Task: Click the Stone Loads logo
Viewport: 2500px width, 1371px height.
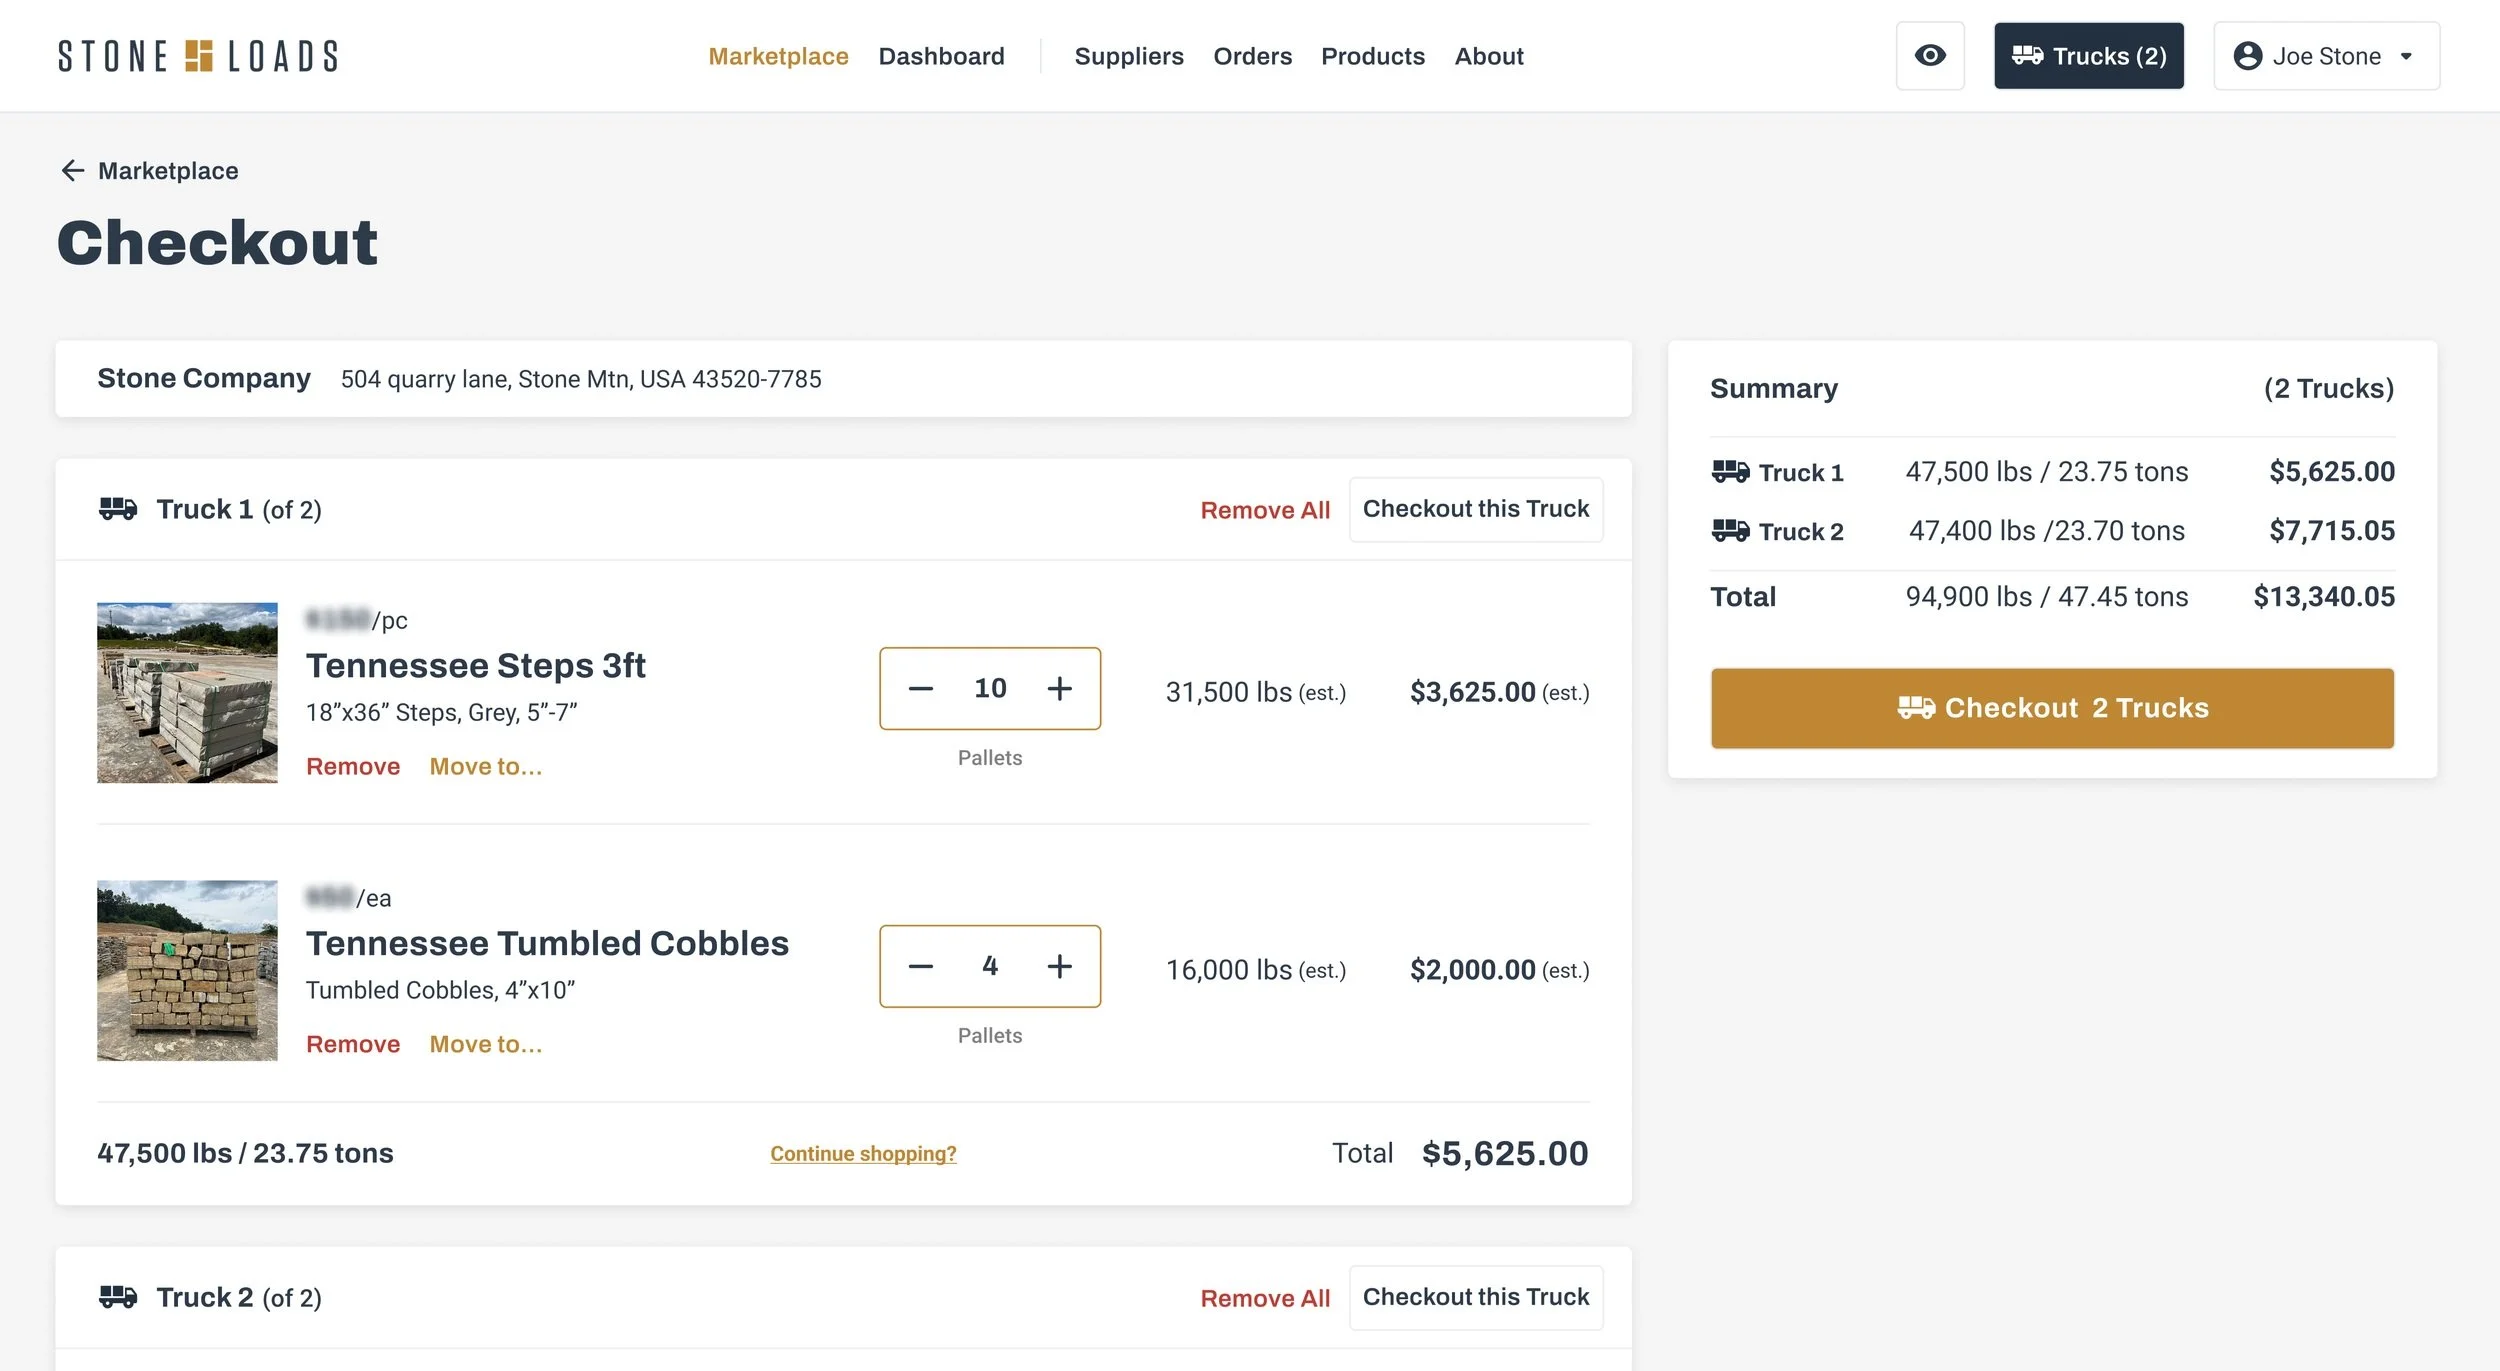Action: pos(197,56)
